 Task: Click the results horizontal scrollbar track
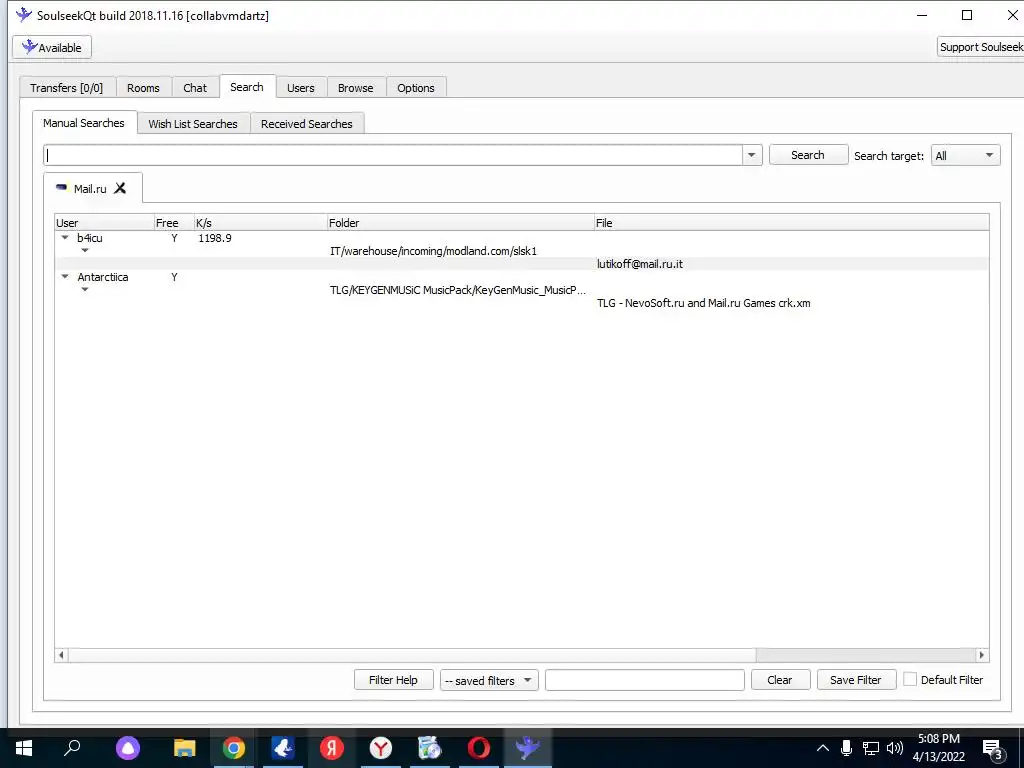[x=865, y=654]
